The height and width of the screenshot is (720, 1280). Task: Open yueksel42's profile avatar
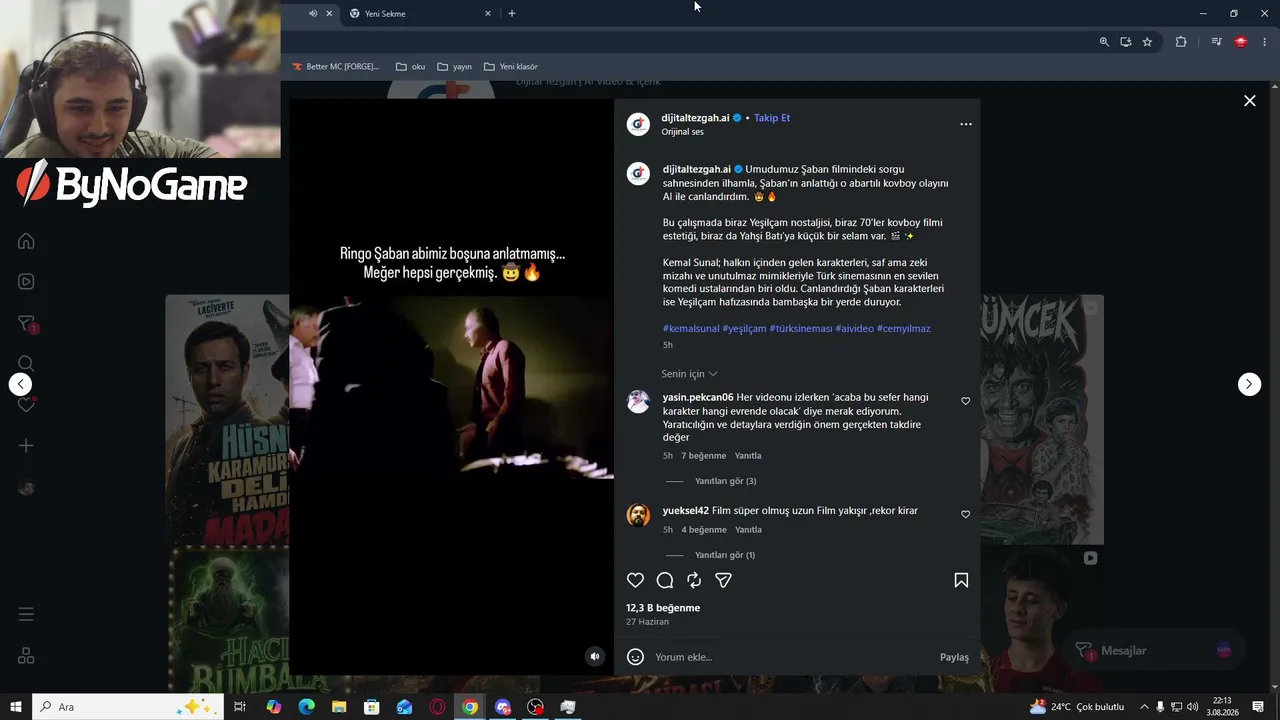point(638,515)
